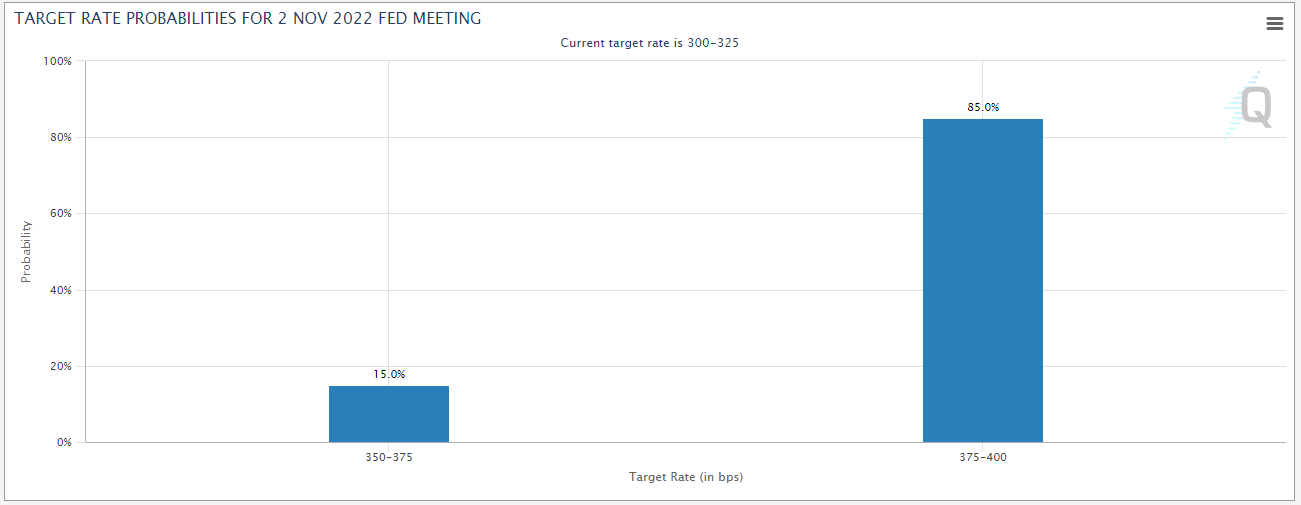Click the 15.0% data label
Image resolution: width=1301 pixels, height=505 pixels.
389,374
